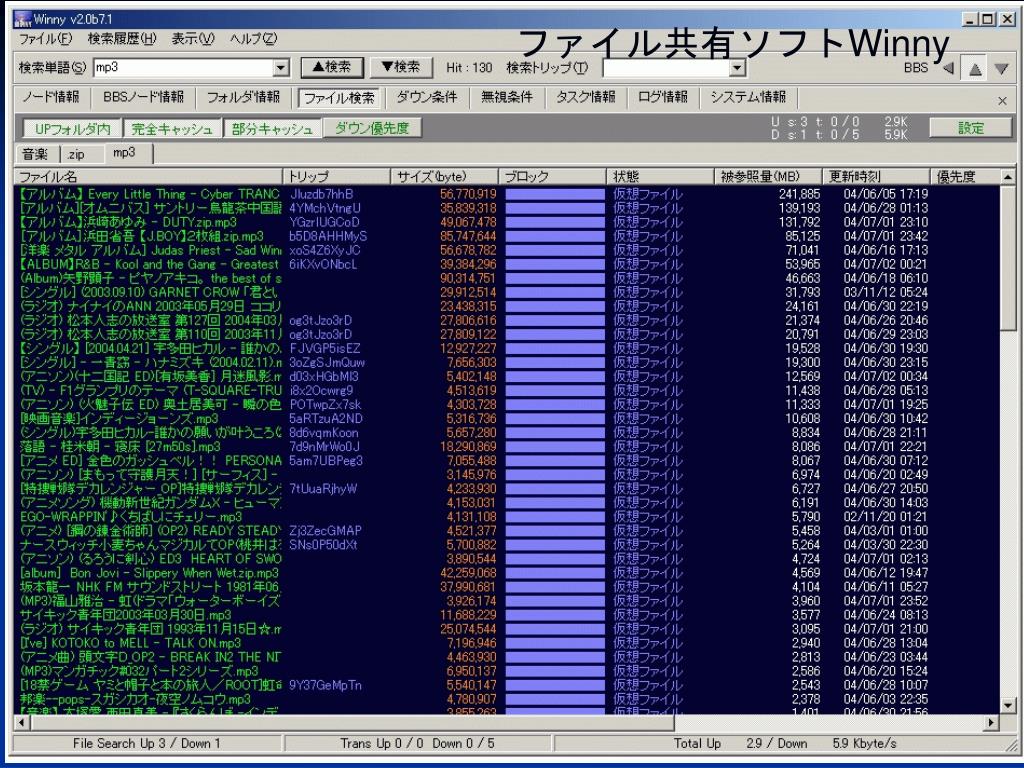Viewport: 1024px width, 768px height.
Task: Sort by the 優先度 column header
Action: (966, 176)
